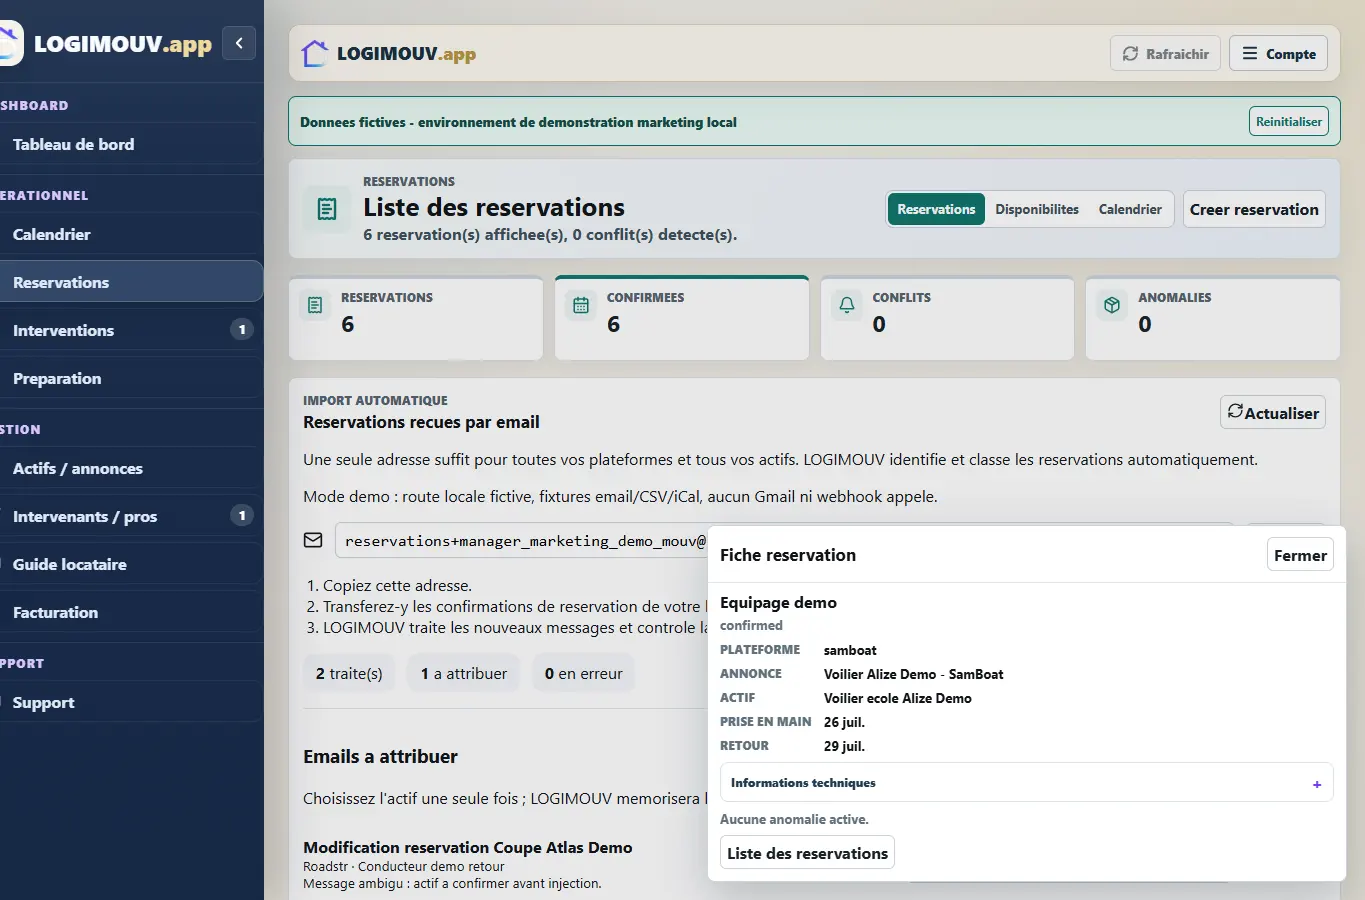The image size is (1365, 900).
Task: Click the envelope icon beside email address
Action: click(x=313, y=540)
